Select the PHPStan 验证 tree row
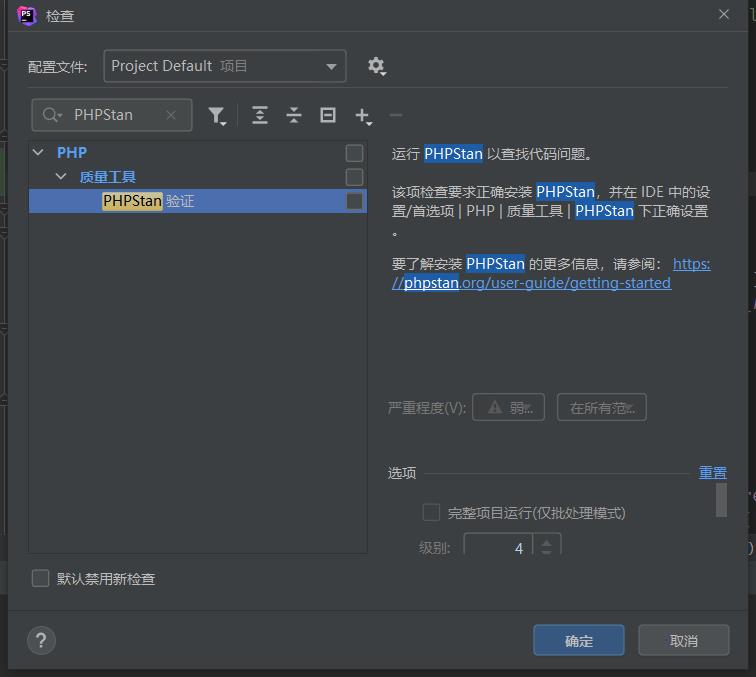The width and height of the screenshot is (756, 677). click(x=198, y=201)
